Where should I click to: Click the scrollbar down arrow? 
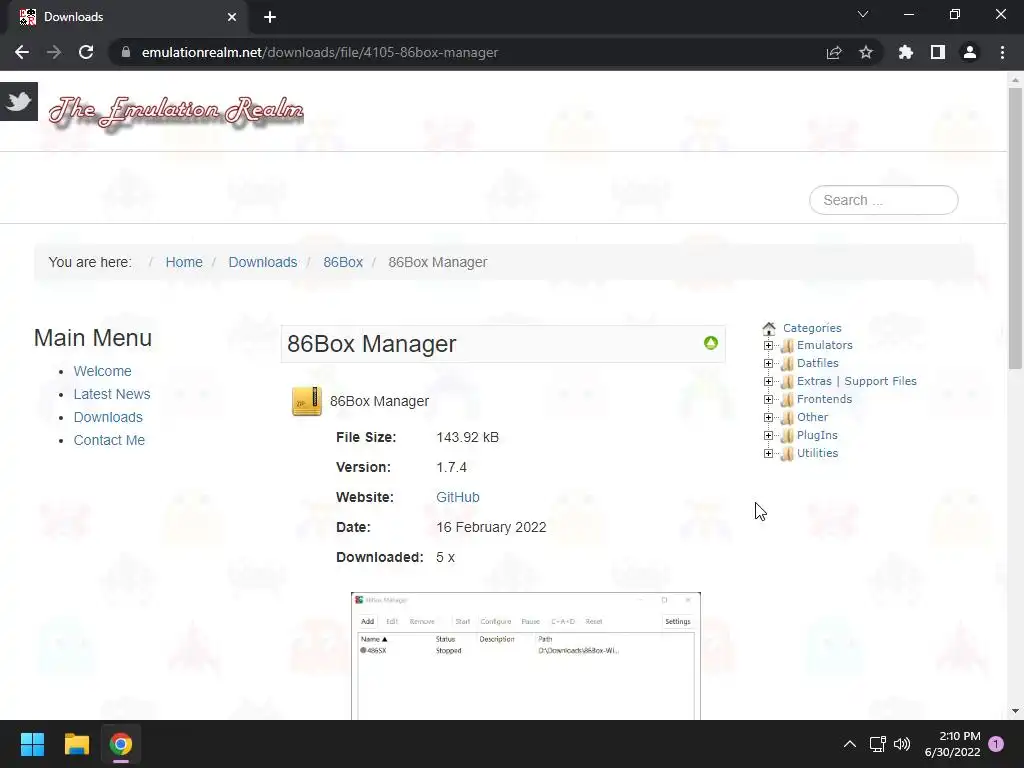(1015, 711)
